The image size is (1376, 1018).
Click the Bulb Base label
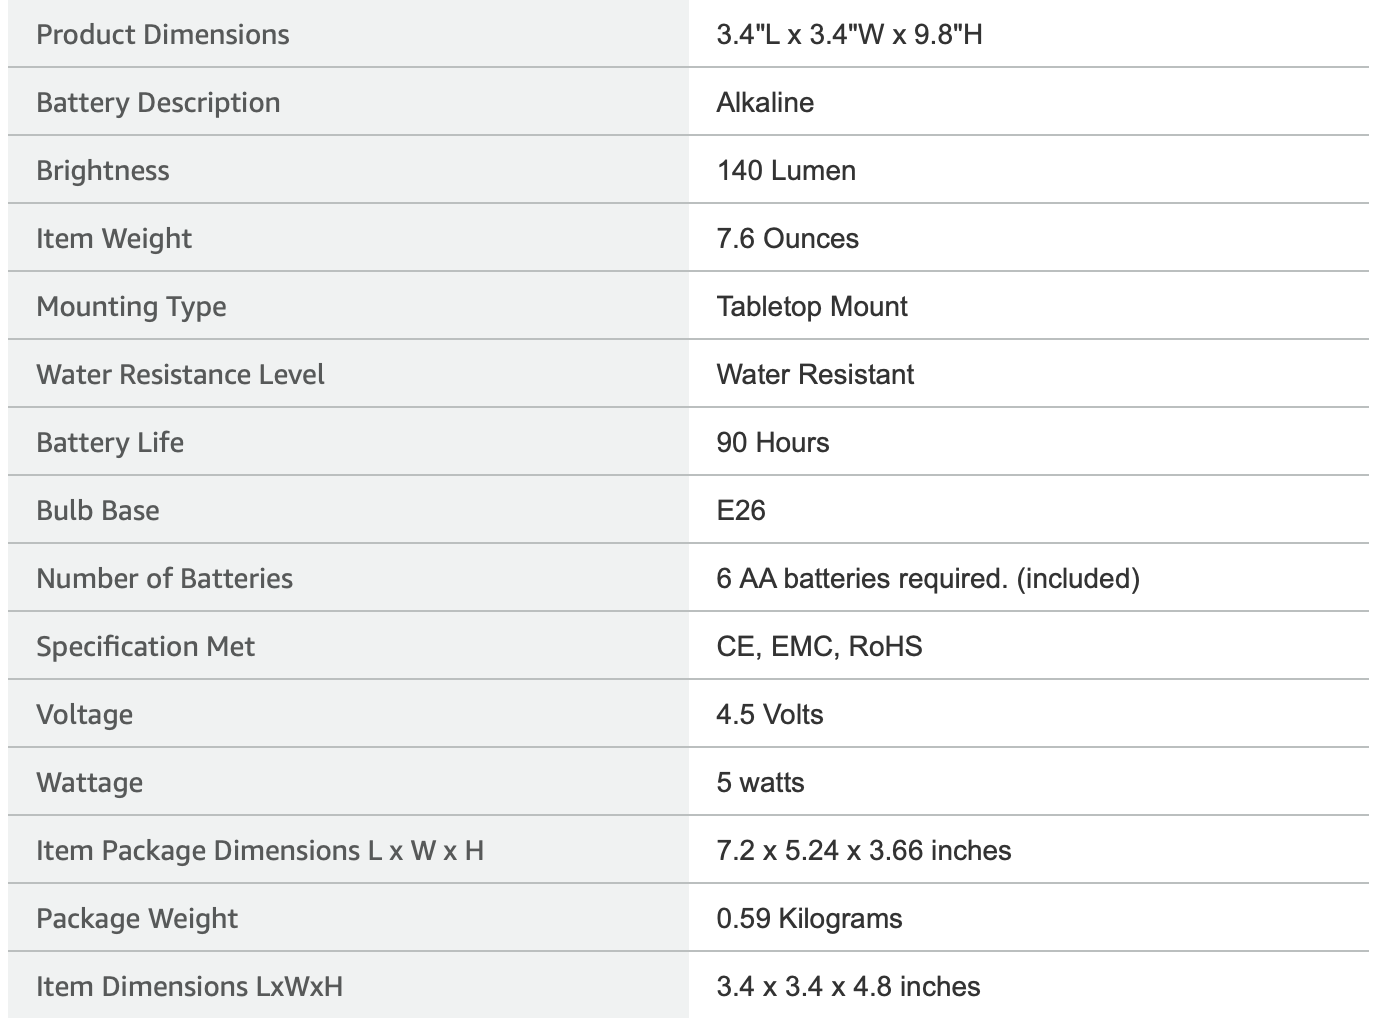[98, 511]
